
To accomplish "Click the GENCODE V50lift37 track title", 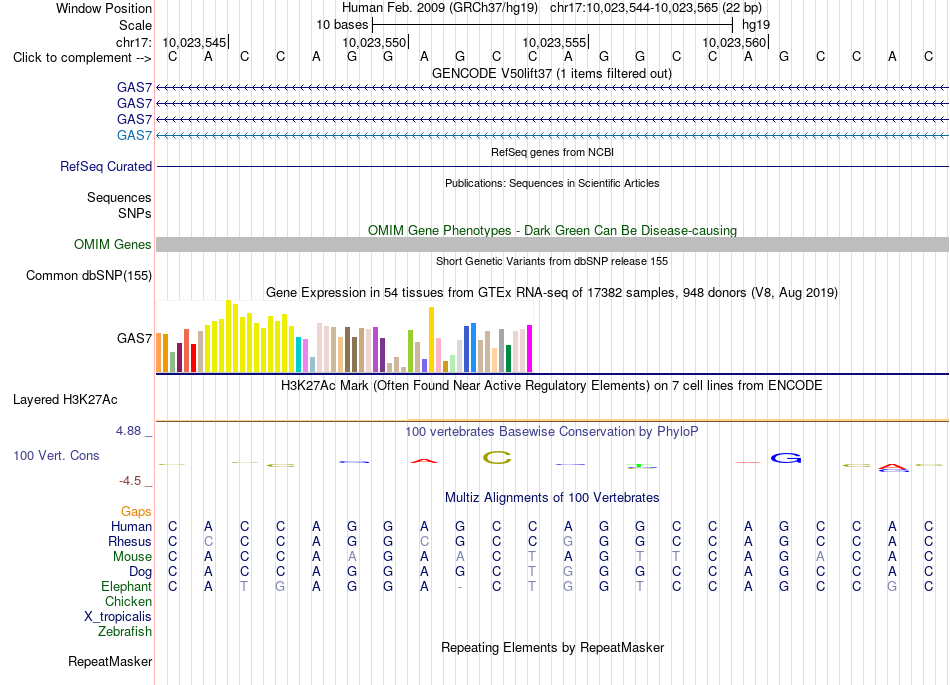I will tap(552, 73).
